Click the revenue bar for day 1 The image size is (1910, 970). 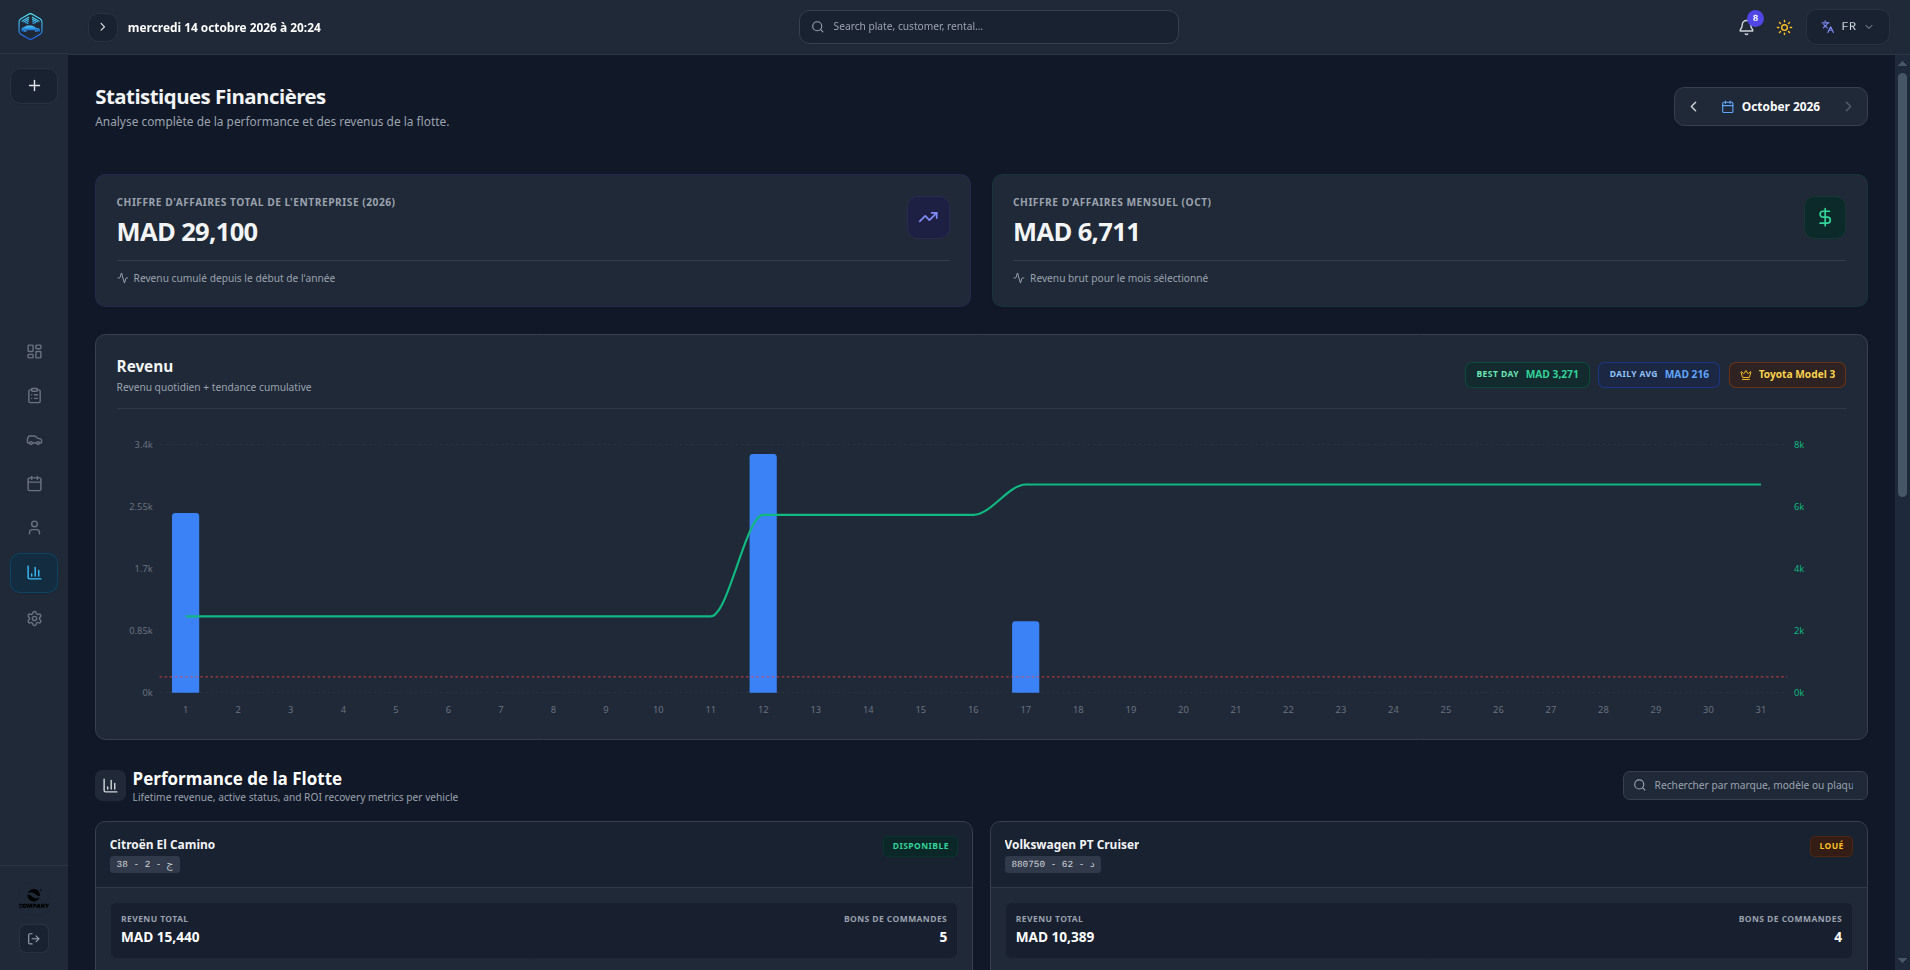pyautogui.click(x=185, y=603)
